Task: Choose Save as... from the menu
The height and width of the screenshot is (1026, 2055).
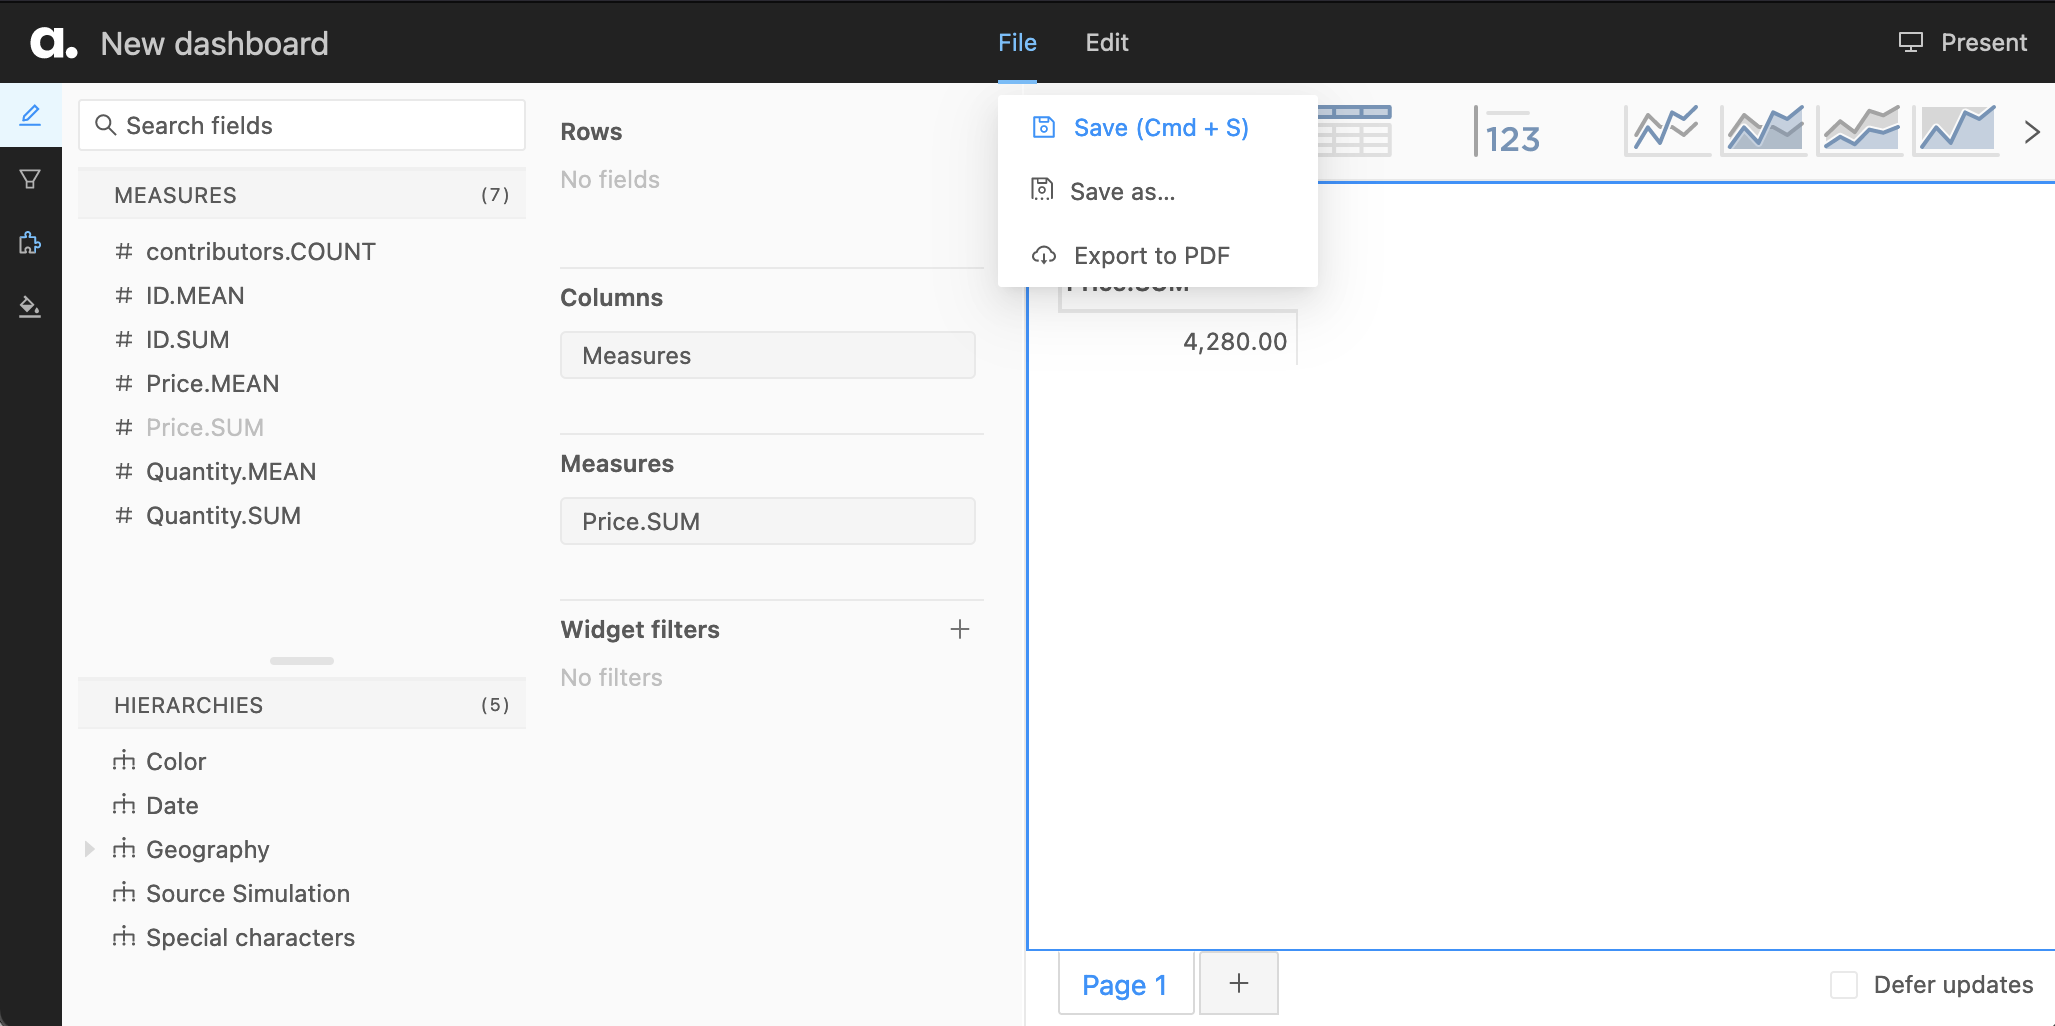Action: click(1123, 191)
